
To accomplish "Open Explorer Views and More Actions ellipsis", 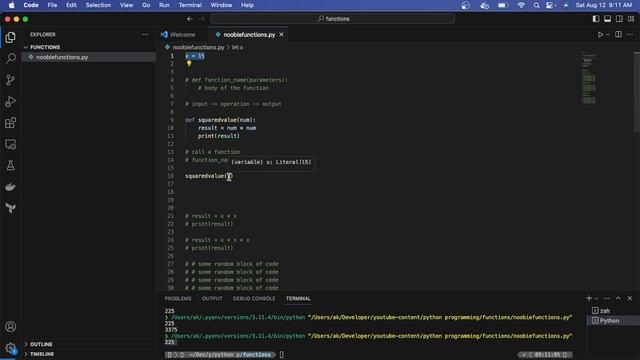I will click(145, 35).
